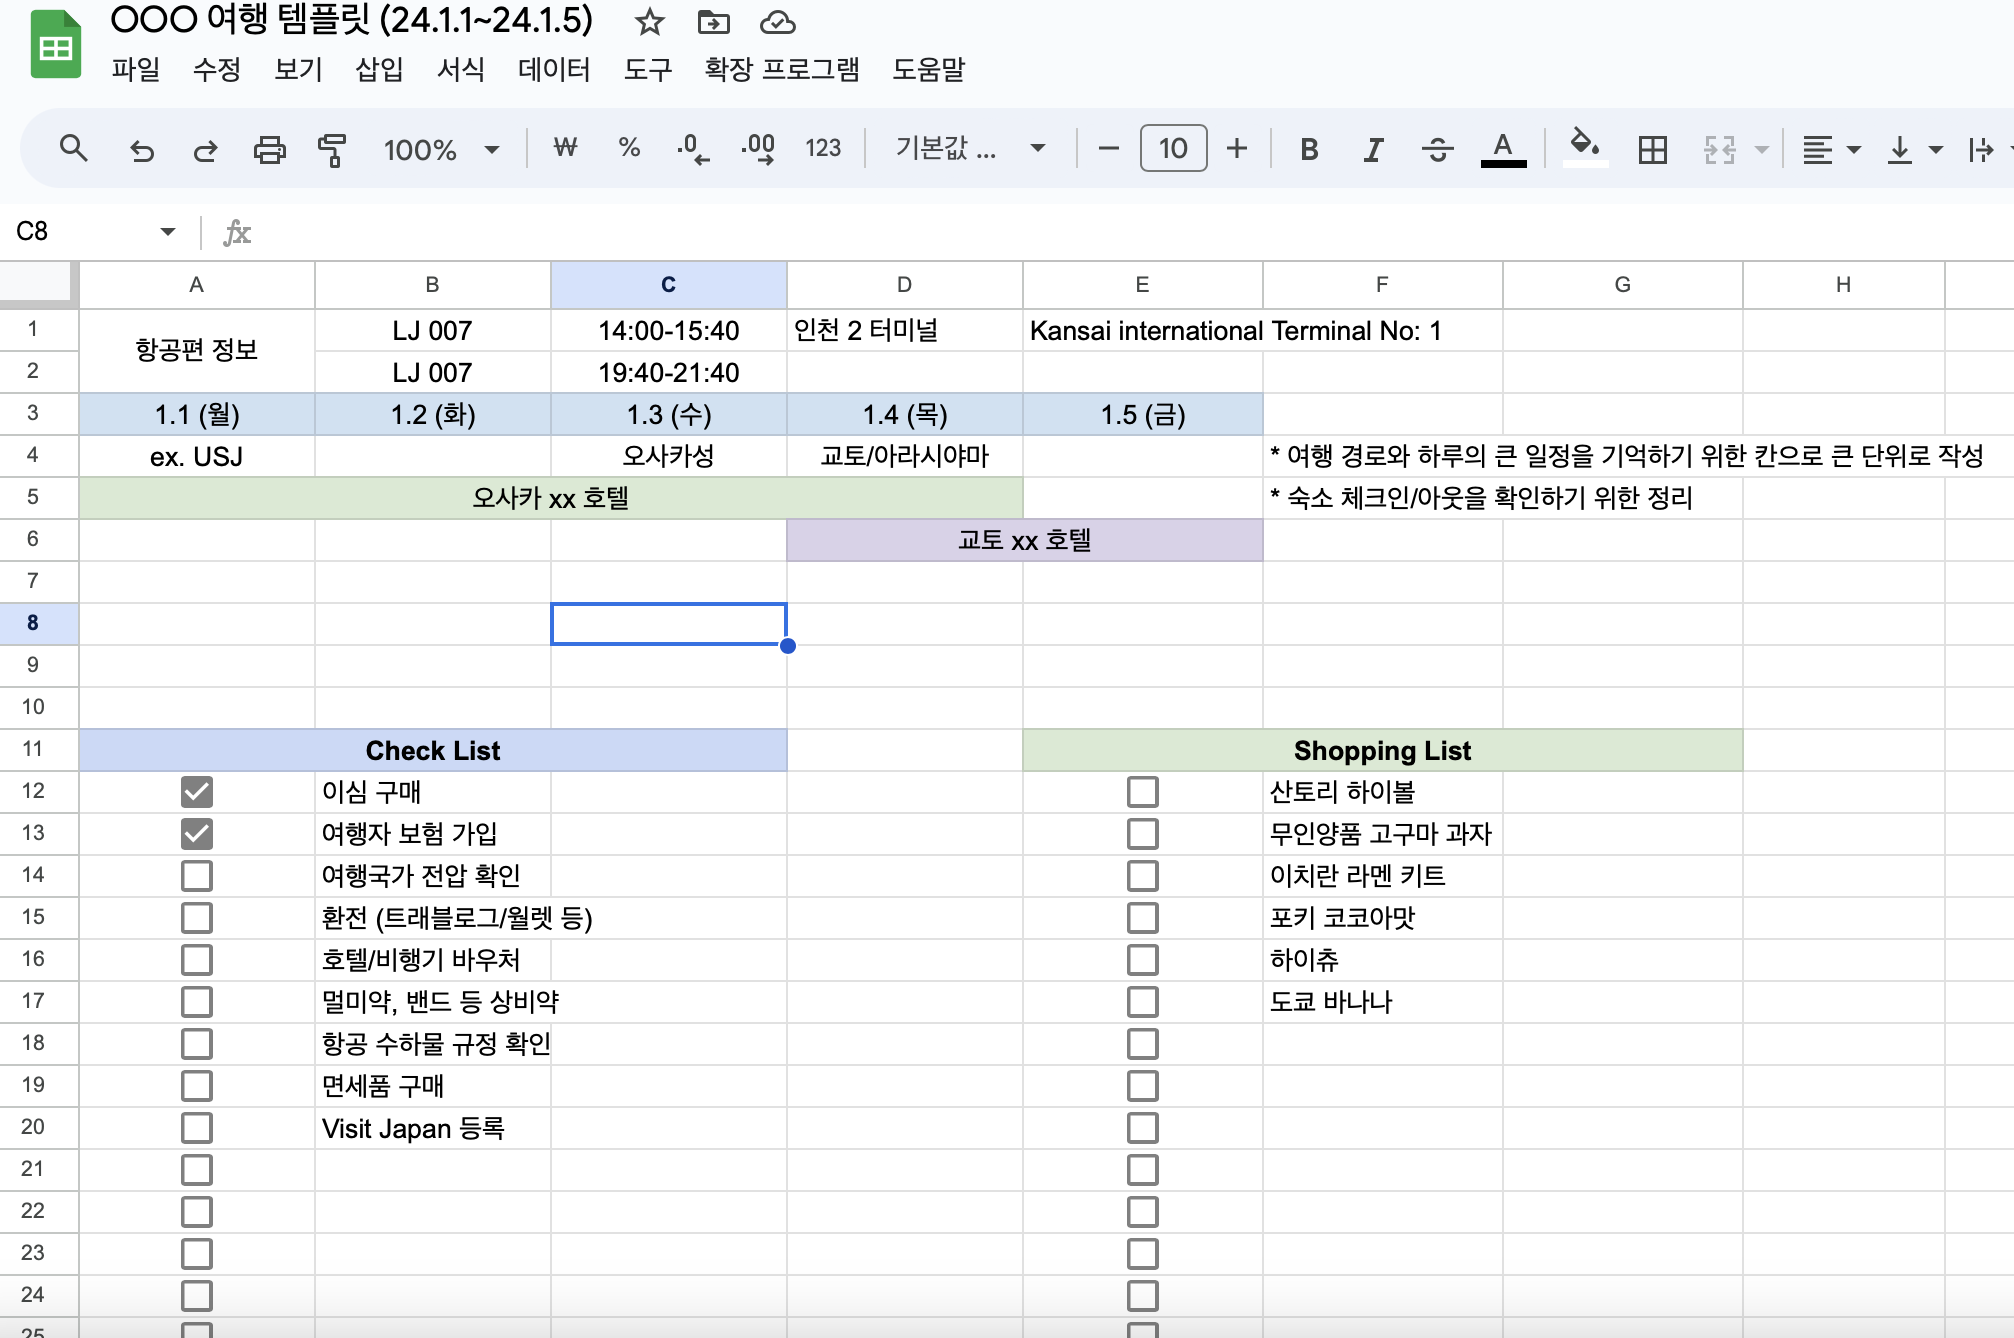This screenshot has height=1338, width=2014.
Task: Open the fill color paint bucket
Action: (1584, 147)
